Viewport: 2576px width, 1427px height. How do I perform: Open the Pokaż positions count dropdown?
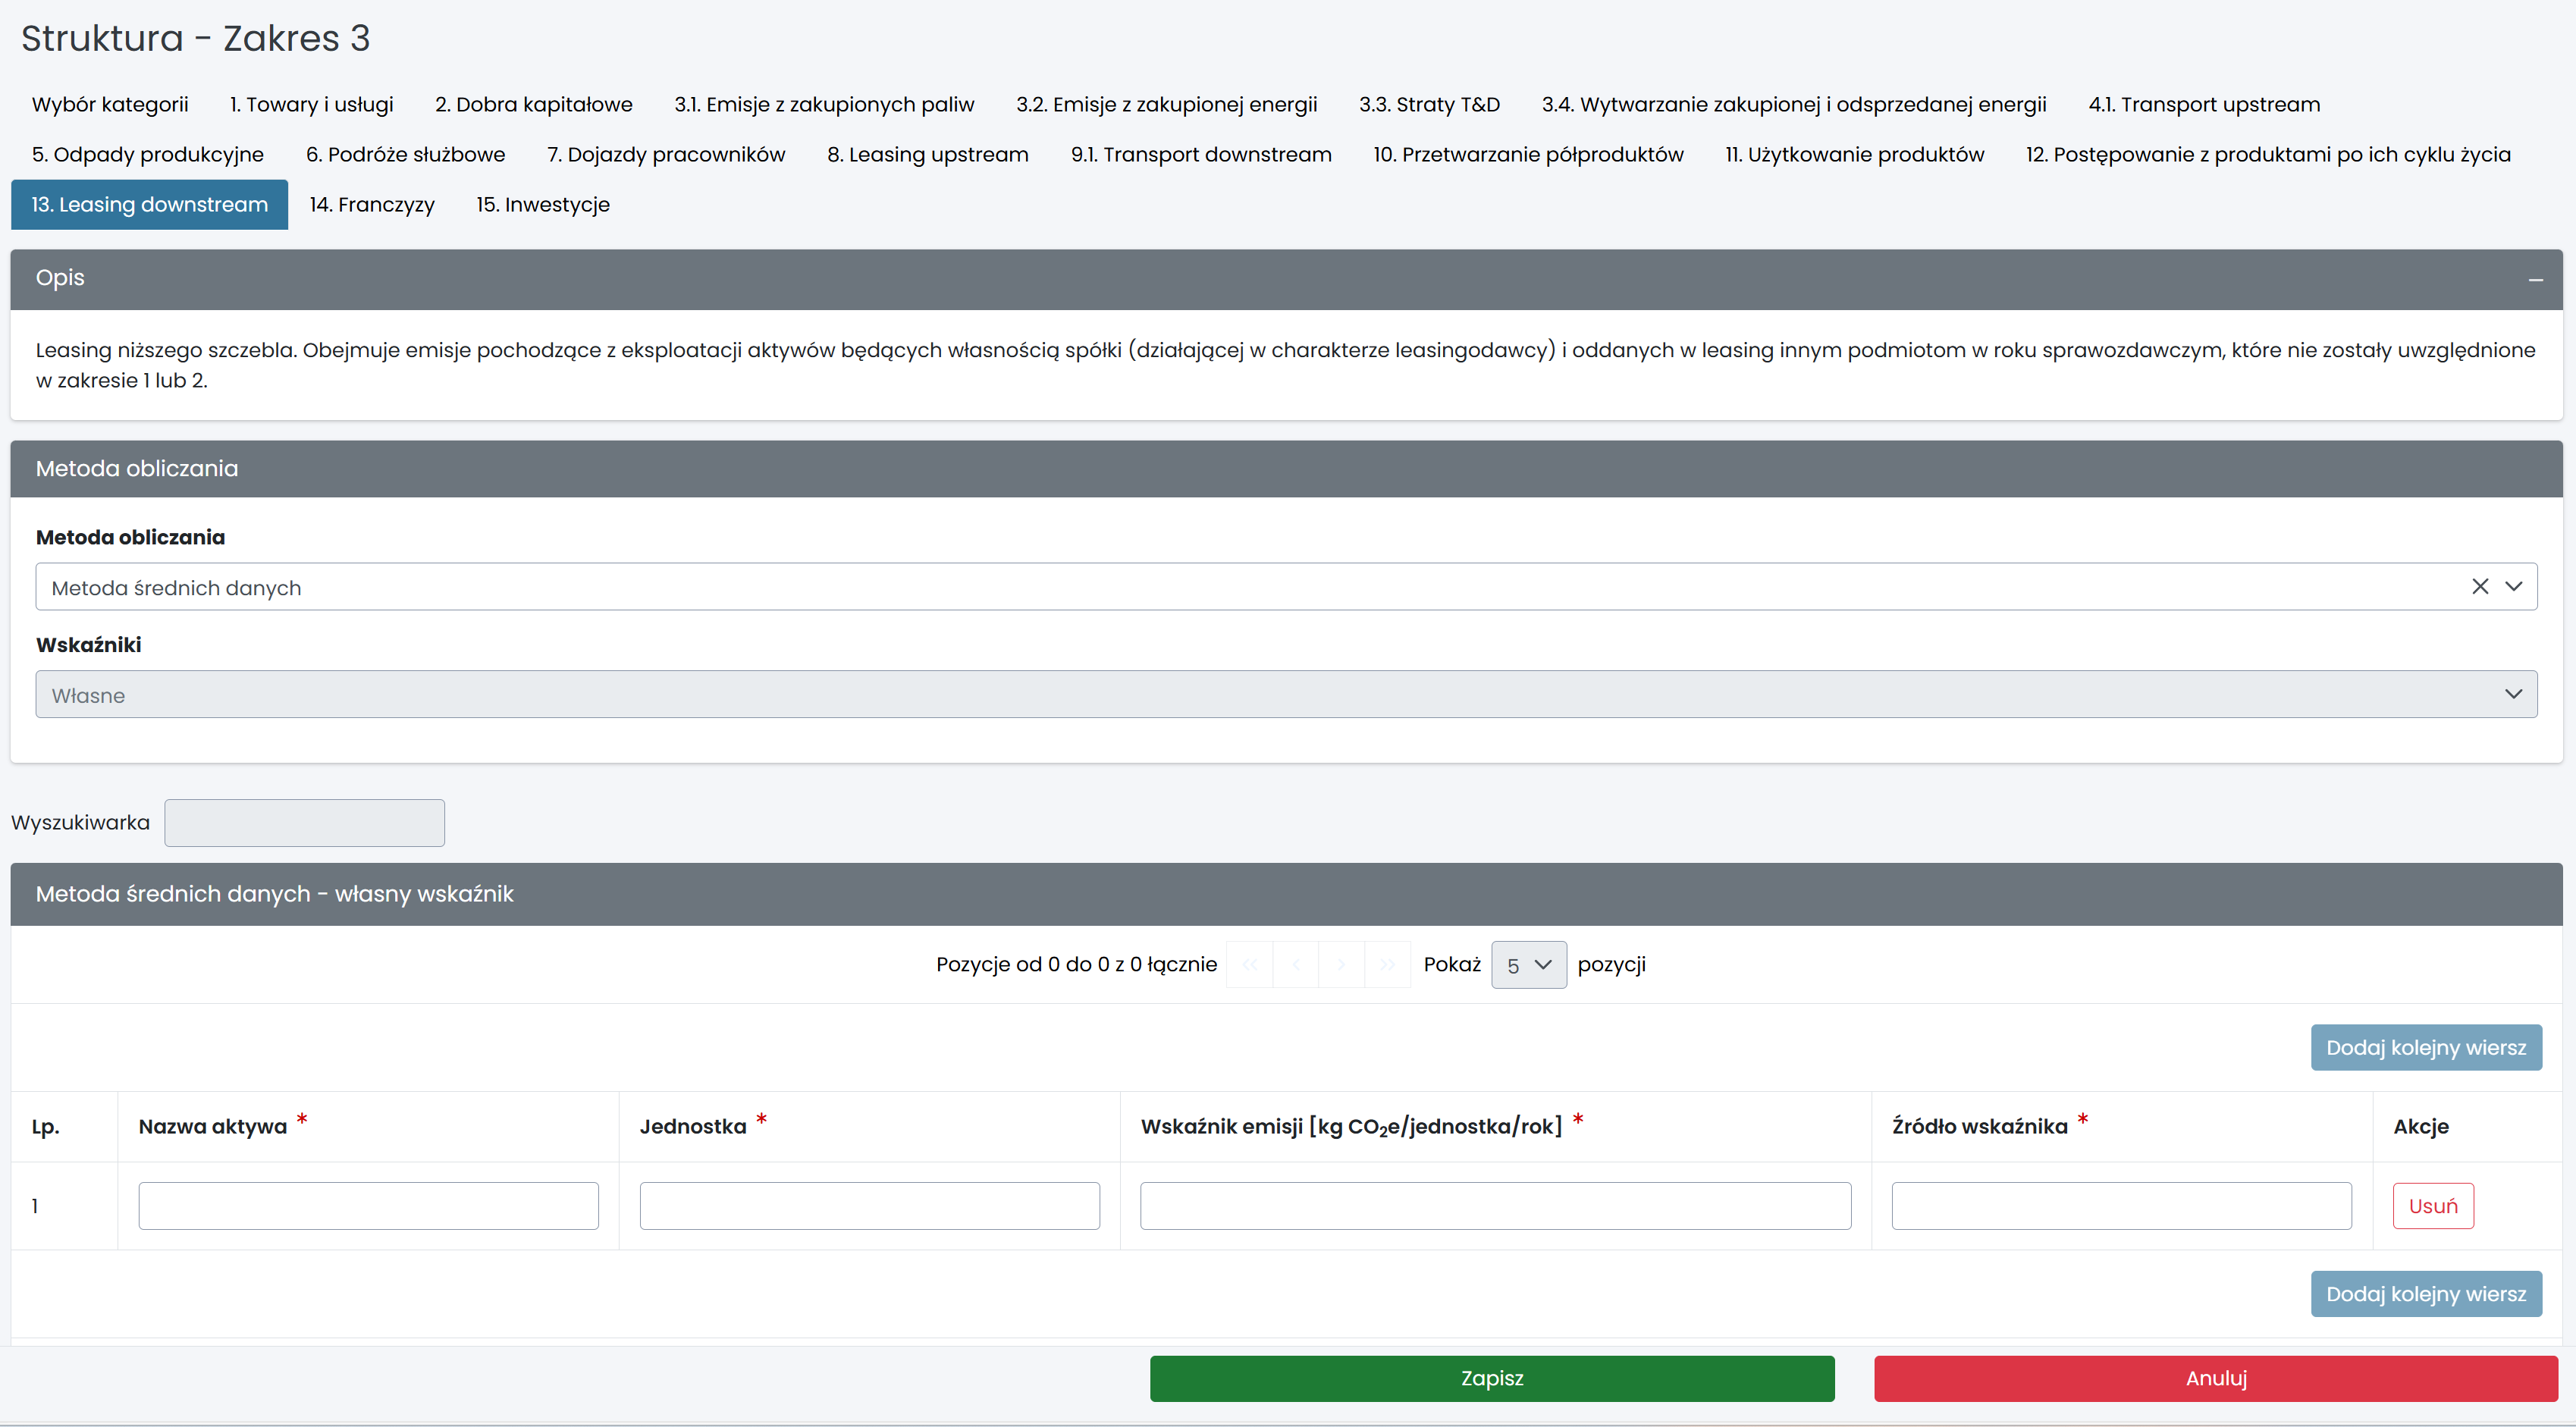1528,965
